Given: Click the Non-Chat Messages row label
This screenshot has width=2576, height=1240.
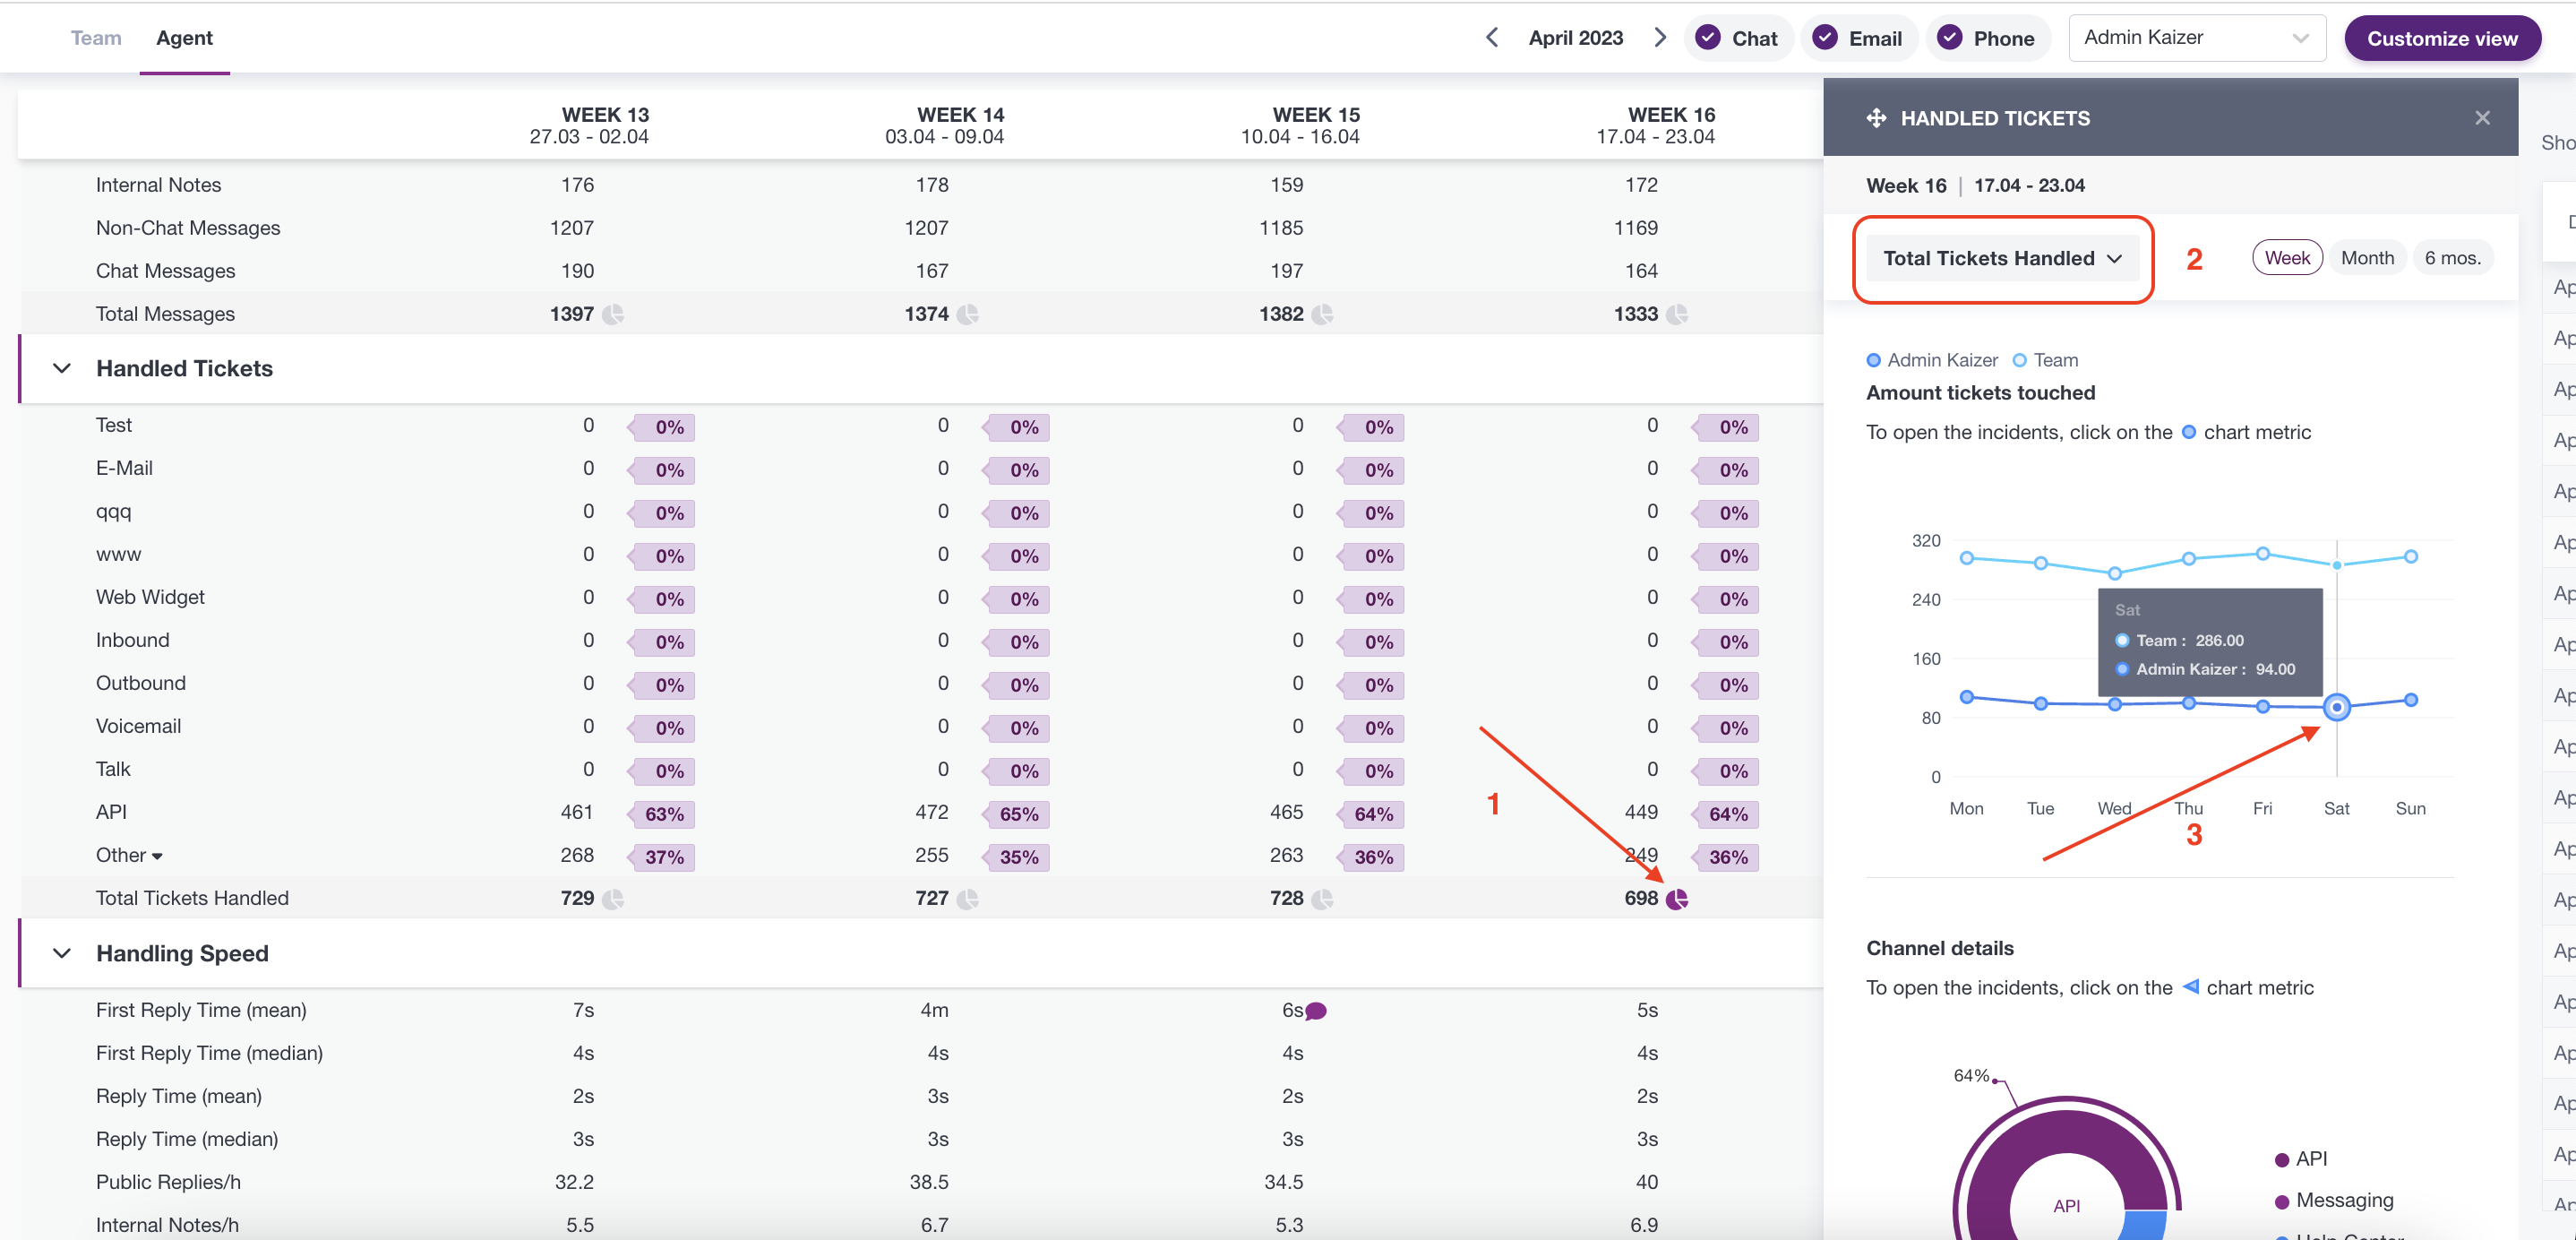Looking at the screenshot, I should coord(188,228).
